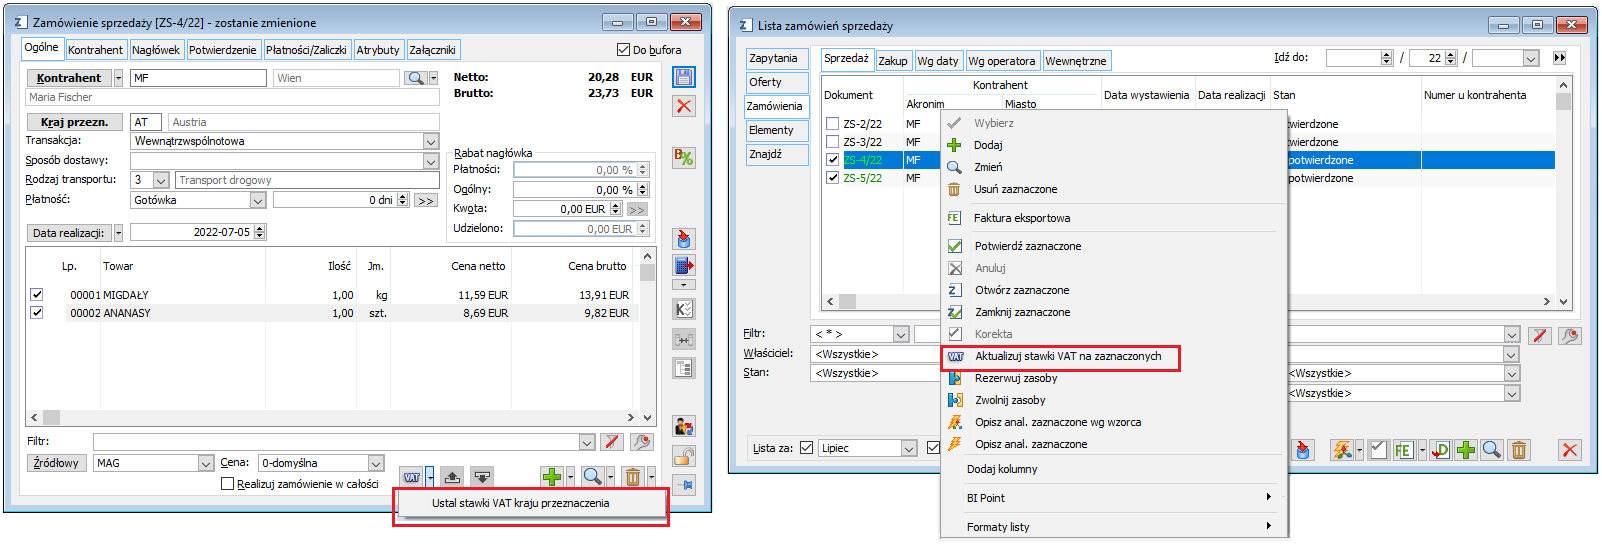Screen dimensions: 1602x546
Task: Open the Płatność Gotówka dropdown
Action: [x=257, y=200]
